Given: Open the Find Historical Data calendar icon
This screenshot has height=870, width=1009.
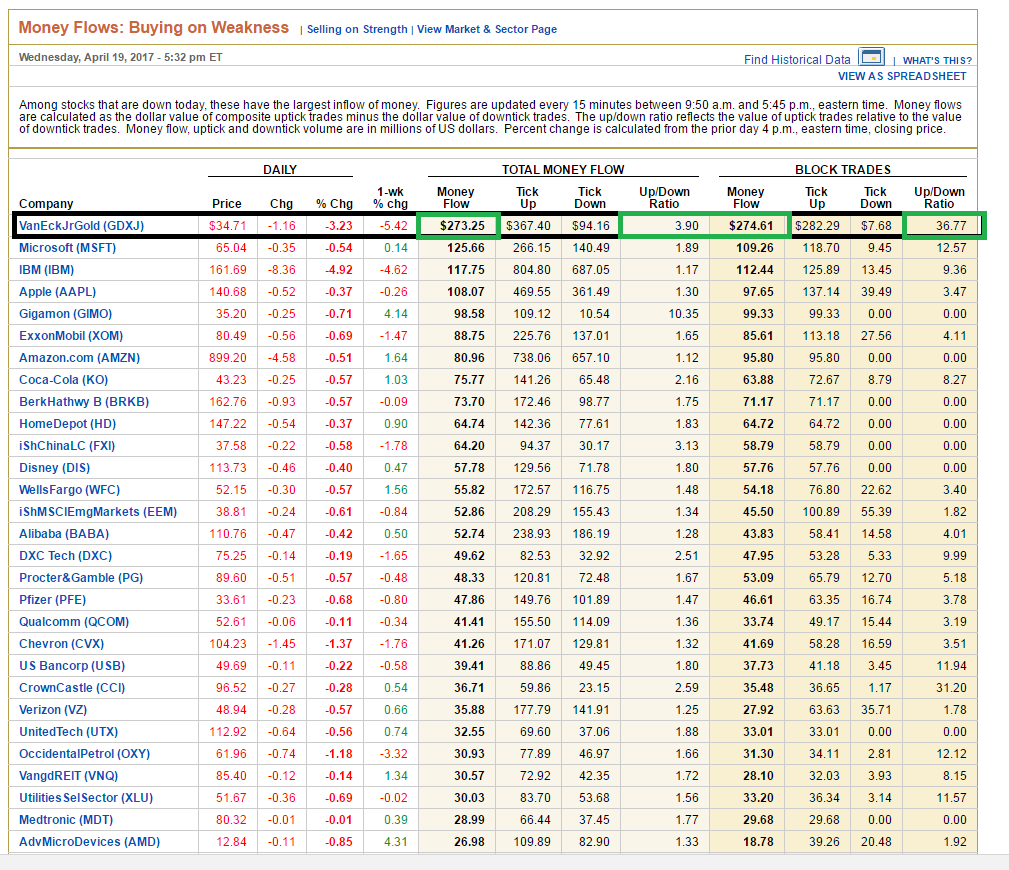Looking at the screenshot, I should click(871, 57).
